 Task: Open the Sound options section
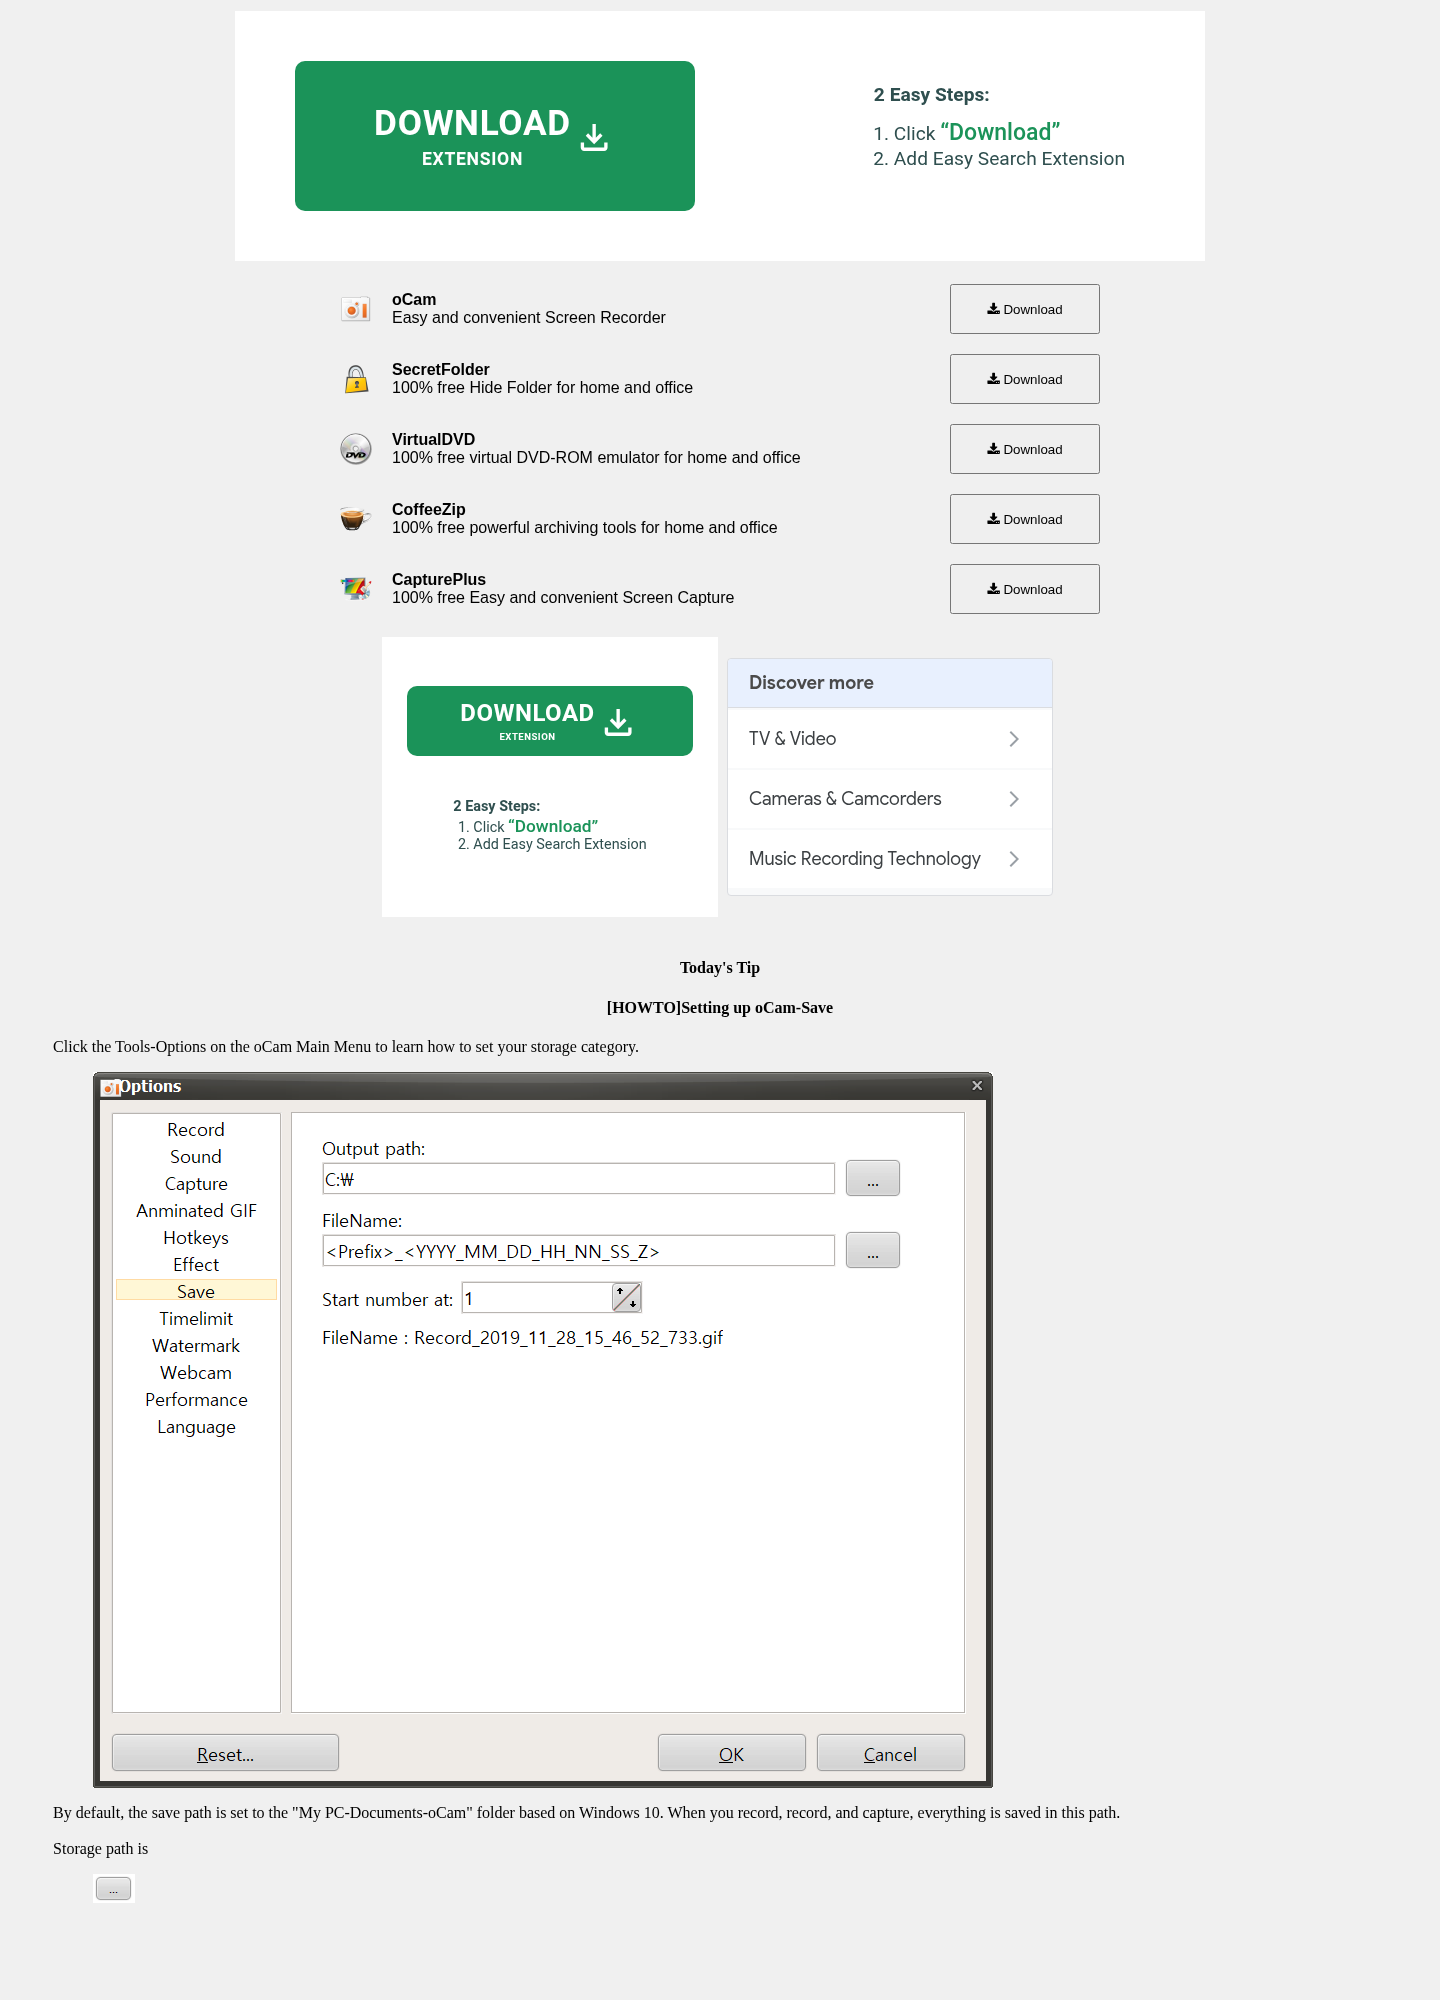(x=196, y=1157)
